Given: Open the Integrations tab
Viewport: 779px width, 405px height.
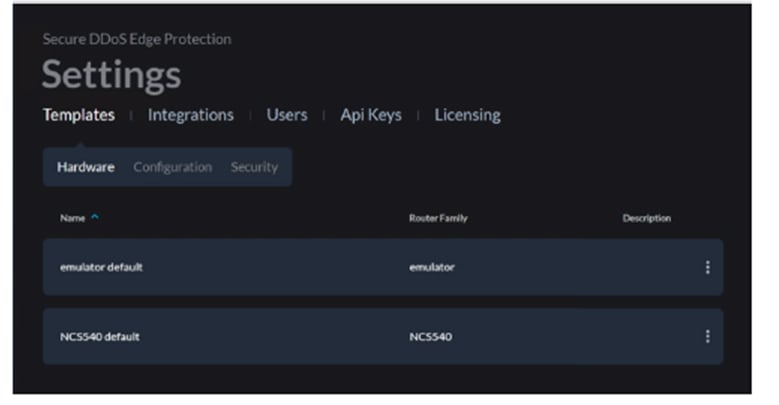Looking at the screenshot, I should pos(190,115).
